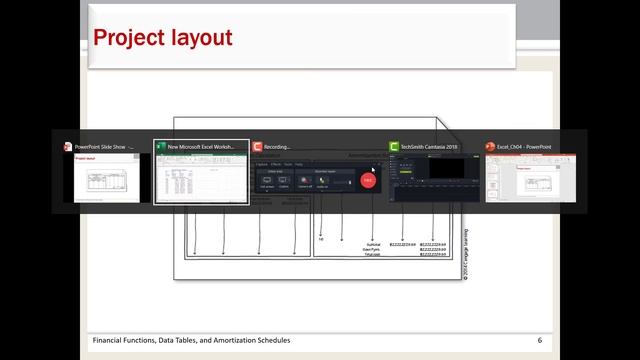The image size is (640, 360).
Task: Click the green Excel app icon
Action: [162, 147]
